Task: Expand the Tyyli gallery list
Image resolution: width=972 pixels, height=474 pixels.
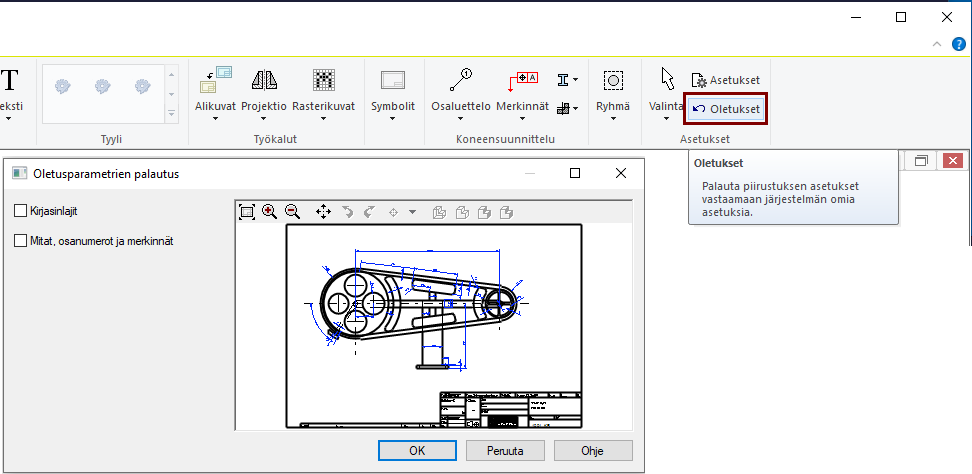Action: (171, 113)
